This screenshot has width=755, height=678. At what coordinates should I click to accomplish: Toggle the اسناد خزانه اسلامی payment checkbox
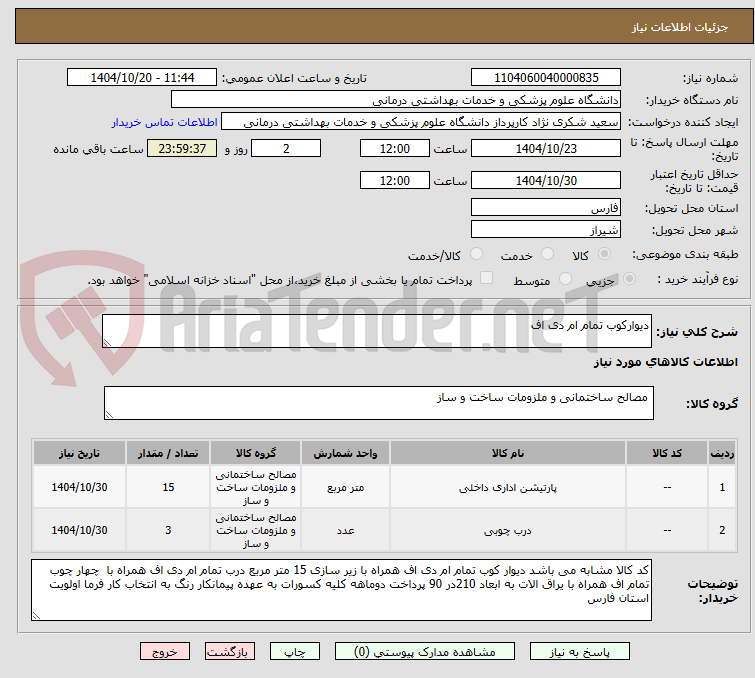[x=486, y=278]
